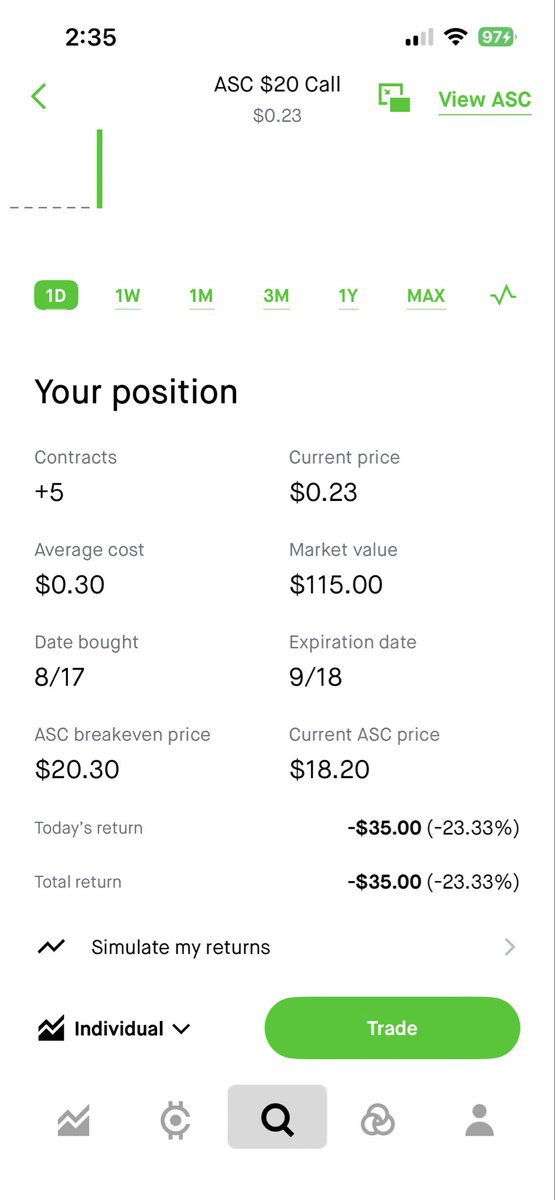This screenshot has width=555, height=1200.
Task: Open the account profile icon
Action: (x=480, y=1120)
